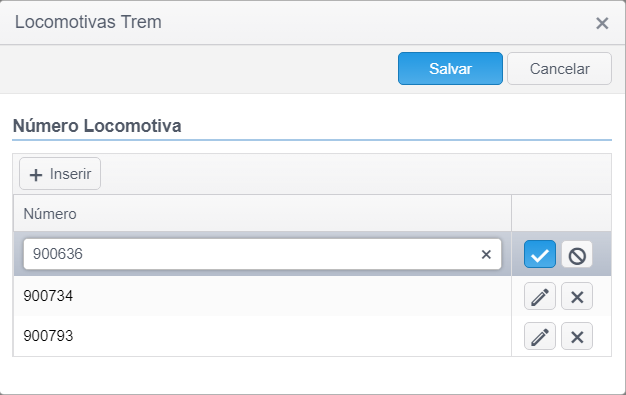Confirm the edited row with the checkmark
Screen dimensions: 626x395
coord(539,254)
